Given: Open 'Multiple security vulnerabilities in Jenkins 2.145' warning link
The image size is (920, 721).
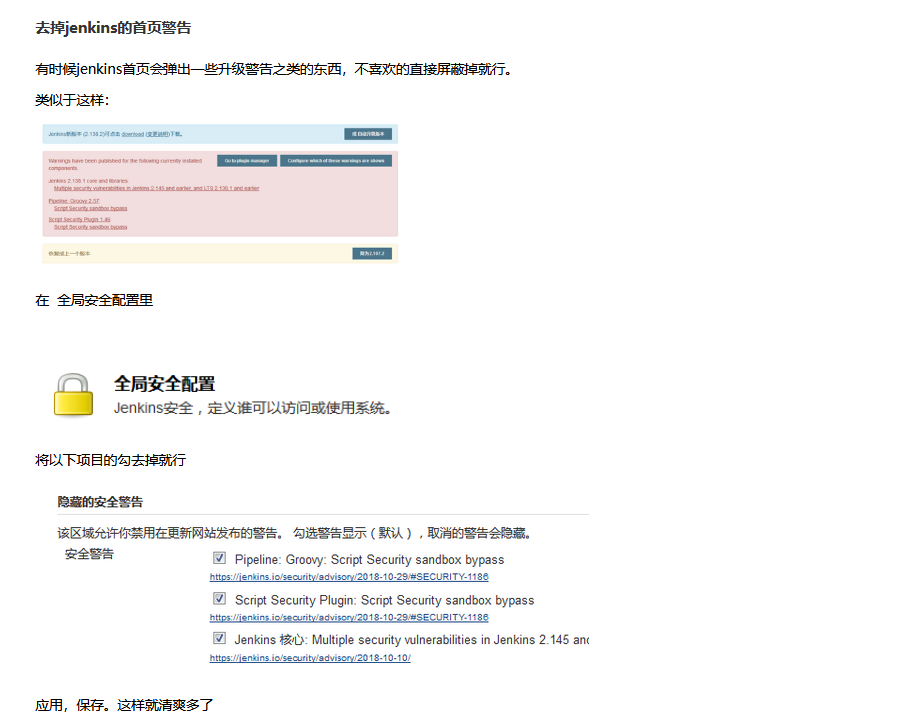Looking at the screenshot, I should pyautogui.click(x=156, y=188).
